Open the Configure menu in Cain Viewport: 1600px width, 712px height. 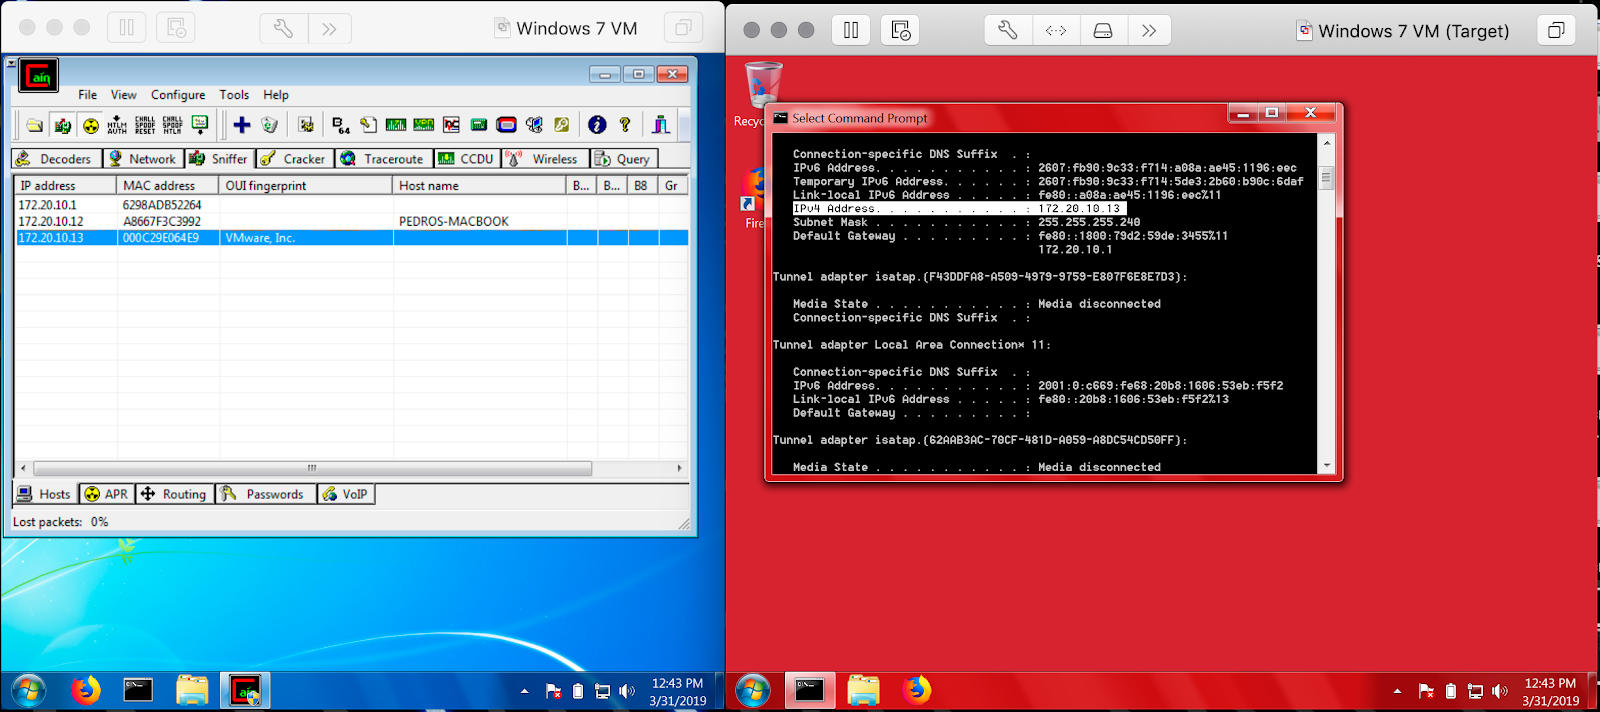click(x=178, y=95)
